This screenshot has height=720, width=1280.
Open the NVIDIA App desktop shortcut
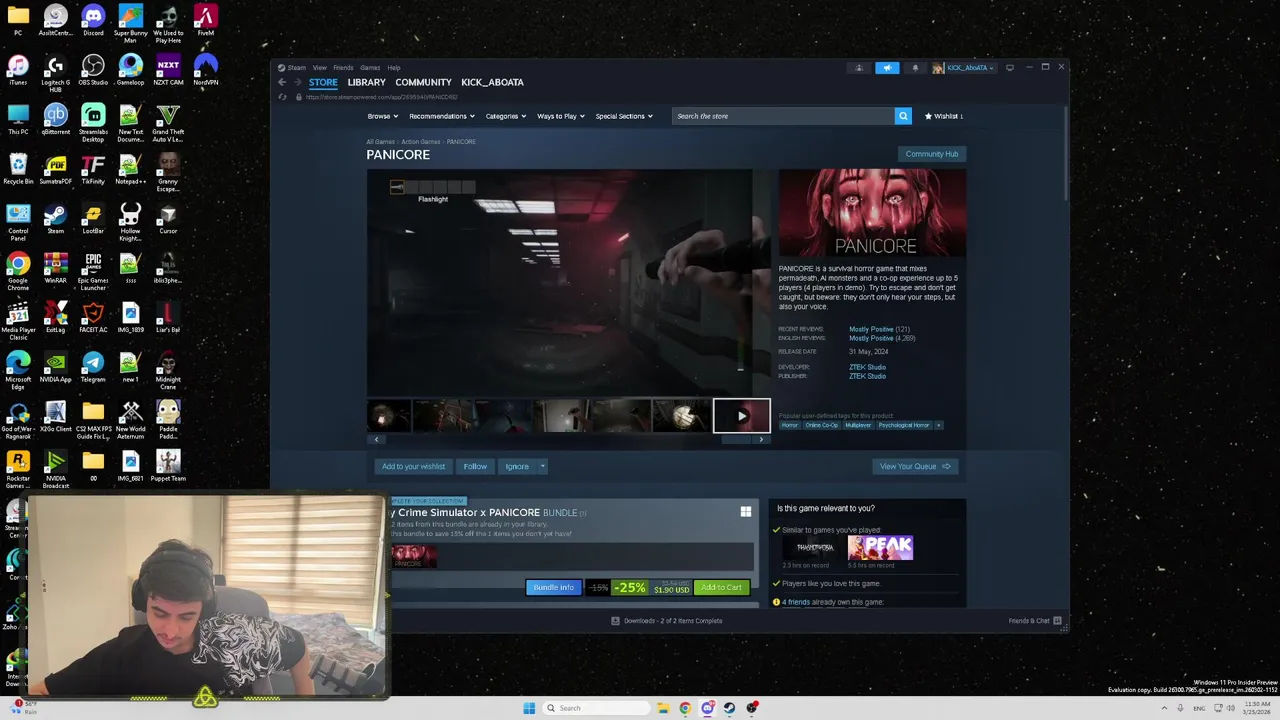[x=56, y=368]
